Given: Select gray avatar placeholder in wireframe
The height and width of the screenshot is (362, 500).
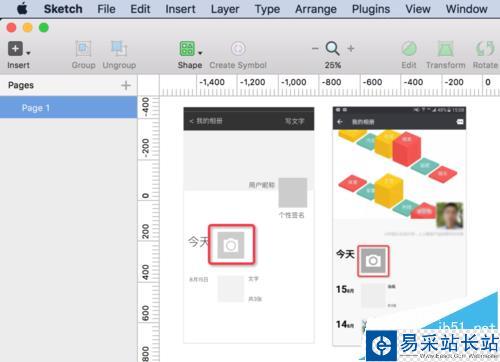Looking at the screenshot, I should click(293, 193).
